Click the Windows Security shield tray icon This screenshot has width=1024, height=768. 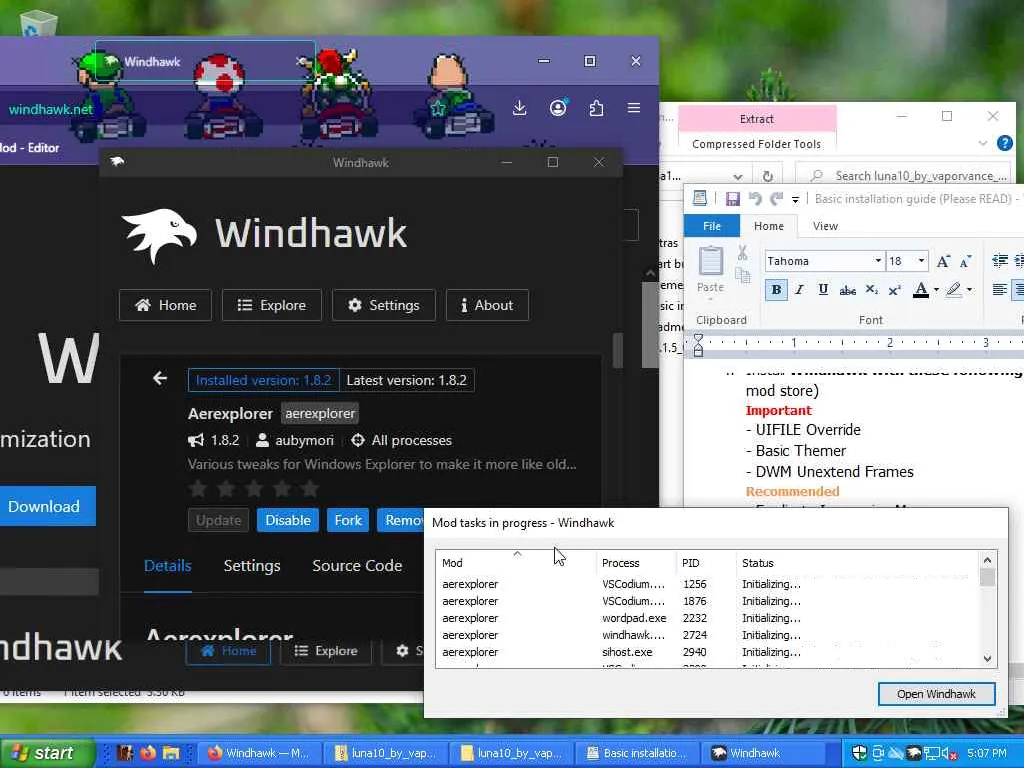point(859,753)
